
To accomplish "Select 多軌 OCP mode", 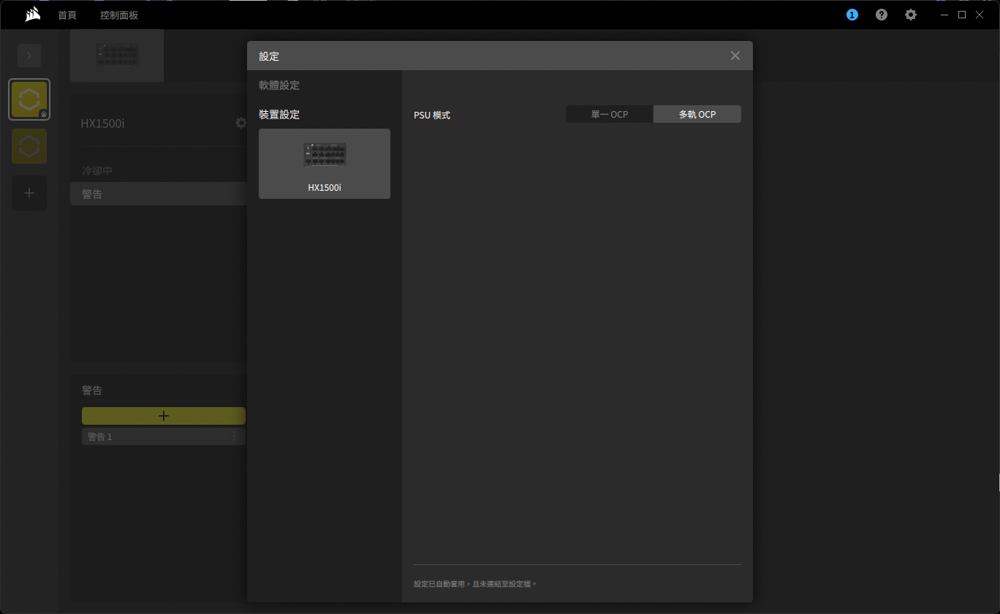I will [x=697, y=114].
